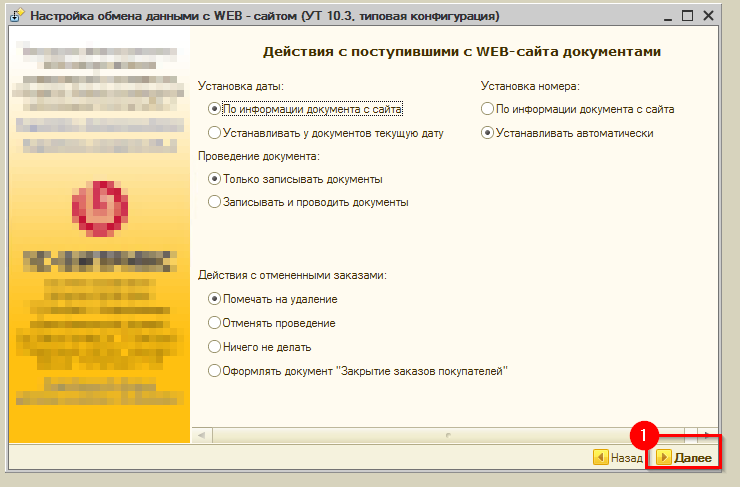Select number 'По информации документа с сайта'

point(487,109)
